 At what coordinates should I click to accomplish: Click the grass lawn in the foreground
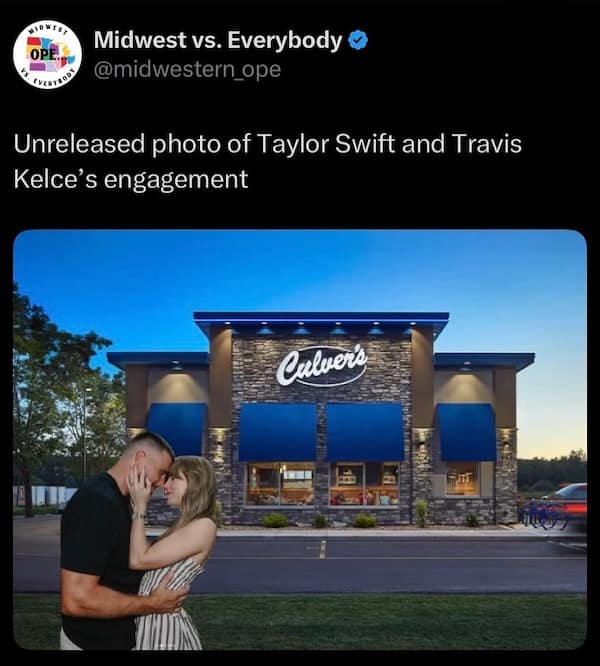(x=382, y=620)
